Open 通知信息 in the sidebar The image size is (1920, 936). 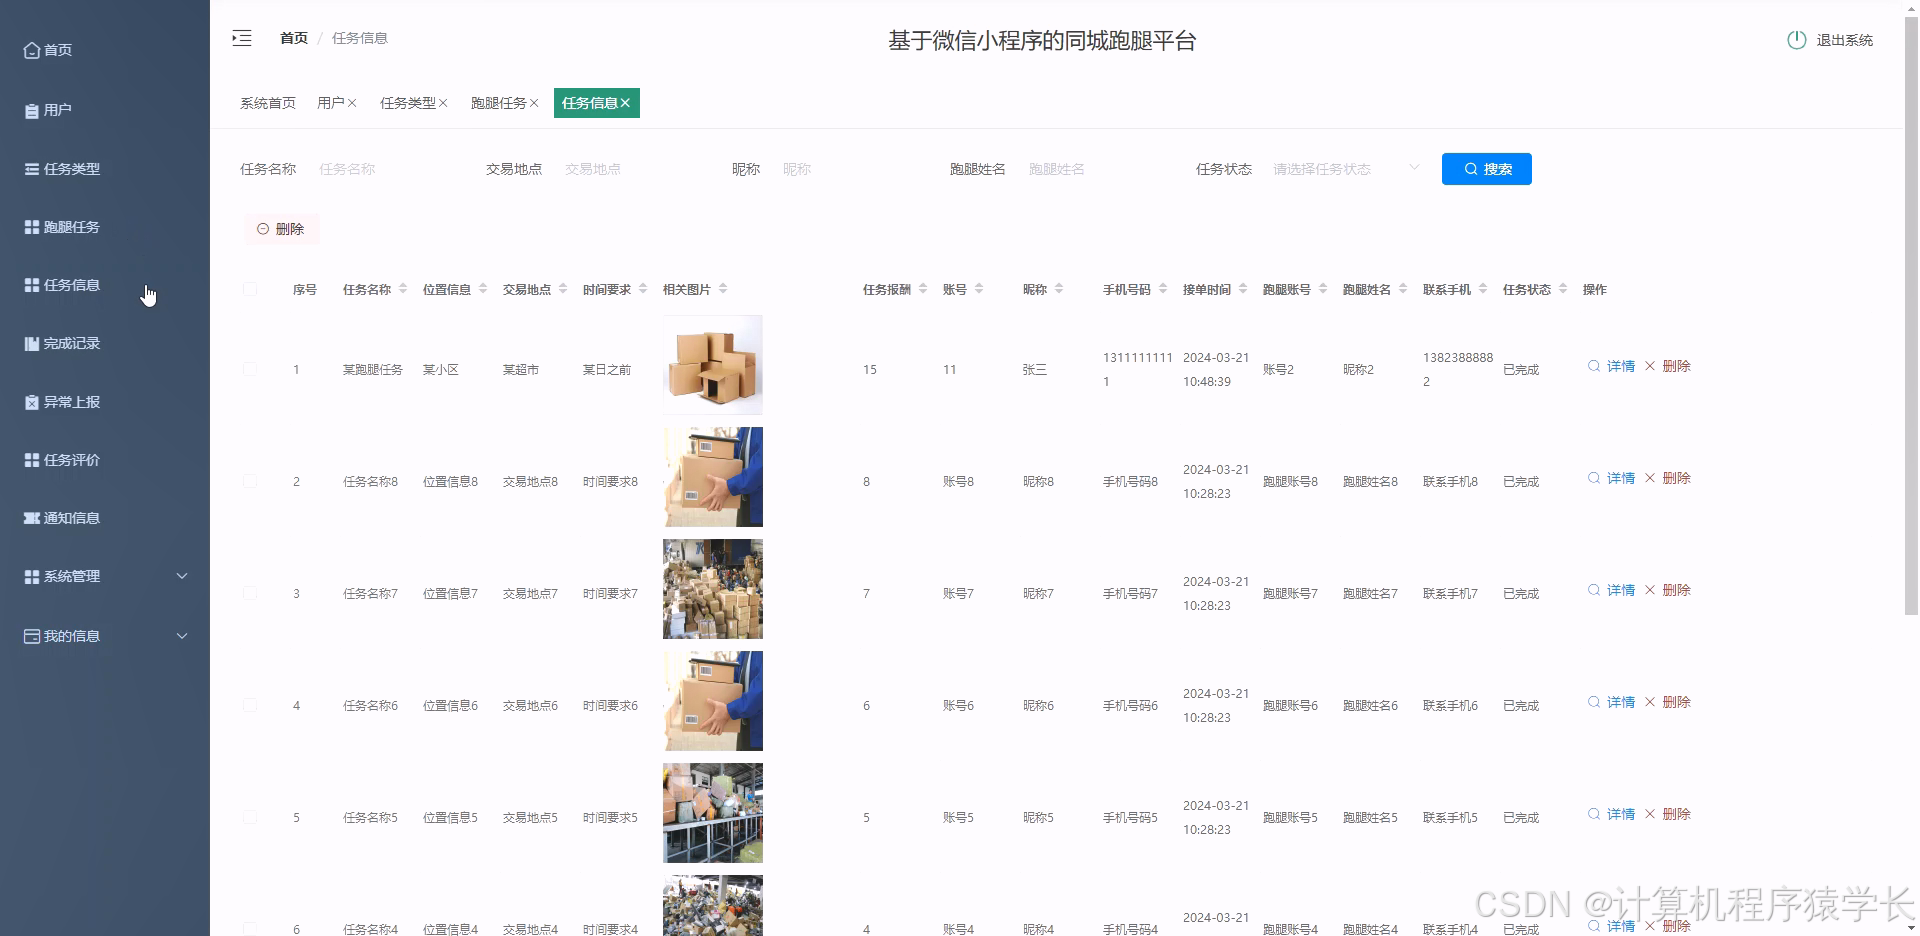(x=70, y=518)
